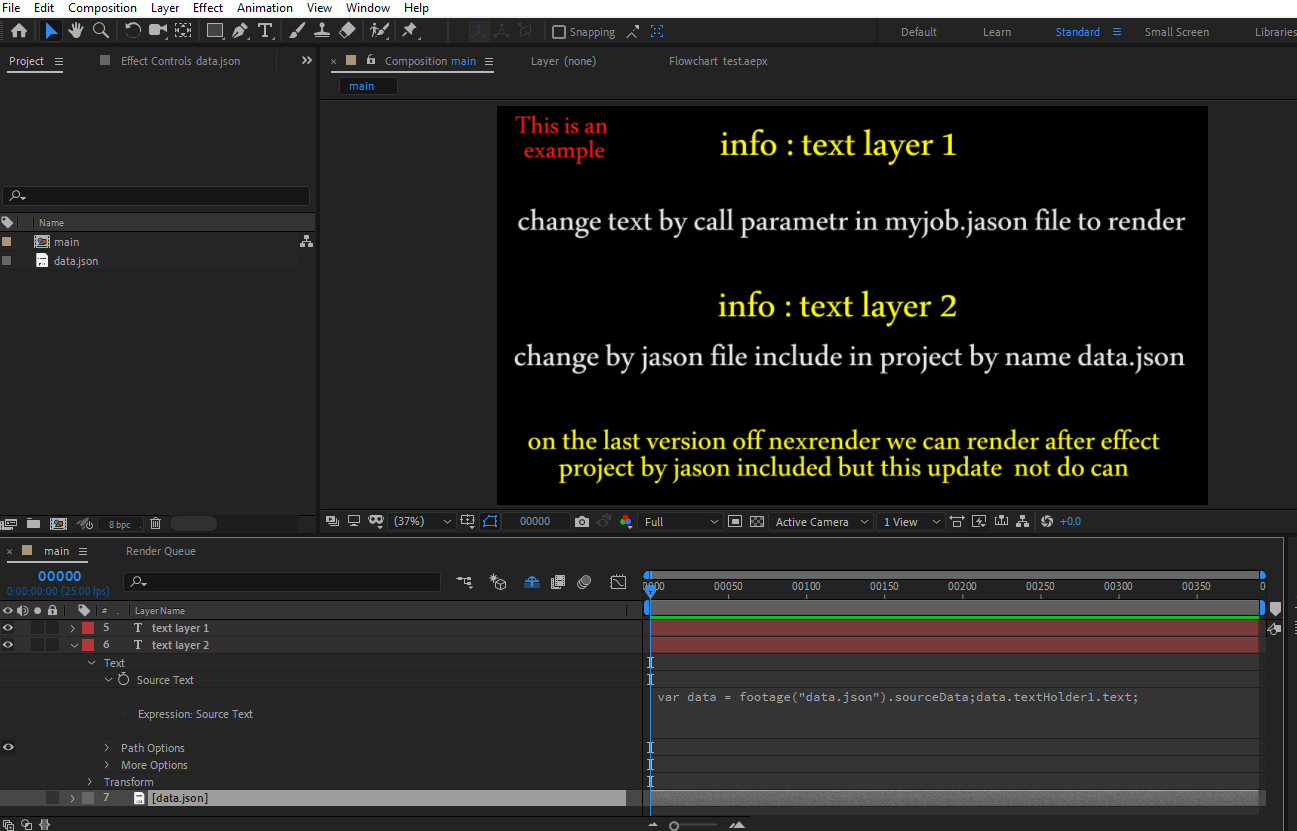Screen dimensions: 1297x831
Task: Activate the Hand tool
Action: coord(75,31)
